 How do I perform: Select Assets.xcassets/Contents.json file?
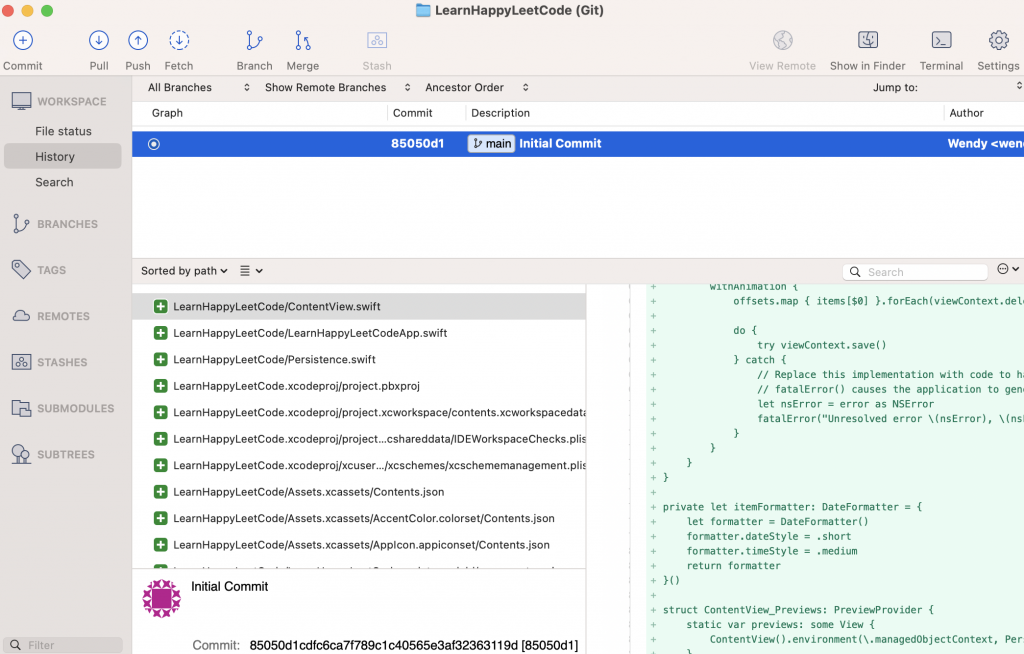[x=359, y=492]
